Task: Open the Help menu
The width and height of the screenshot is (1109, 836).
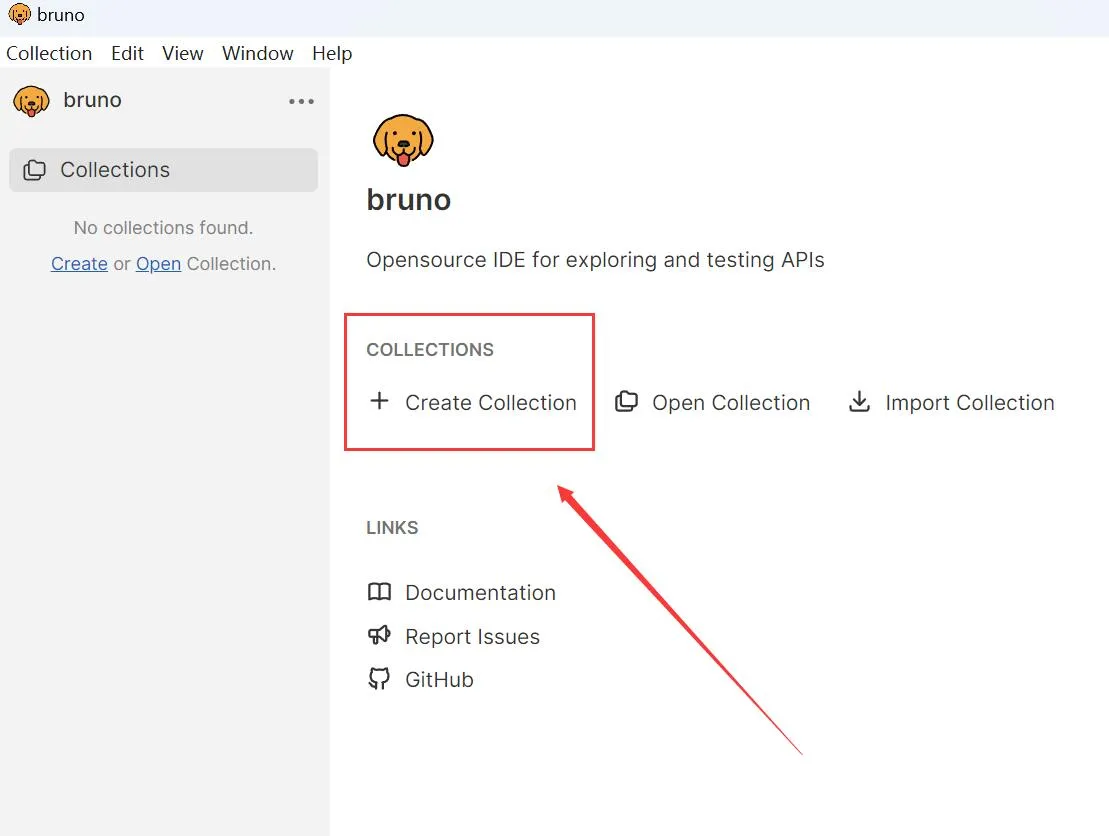Action: 332,54
